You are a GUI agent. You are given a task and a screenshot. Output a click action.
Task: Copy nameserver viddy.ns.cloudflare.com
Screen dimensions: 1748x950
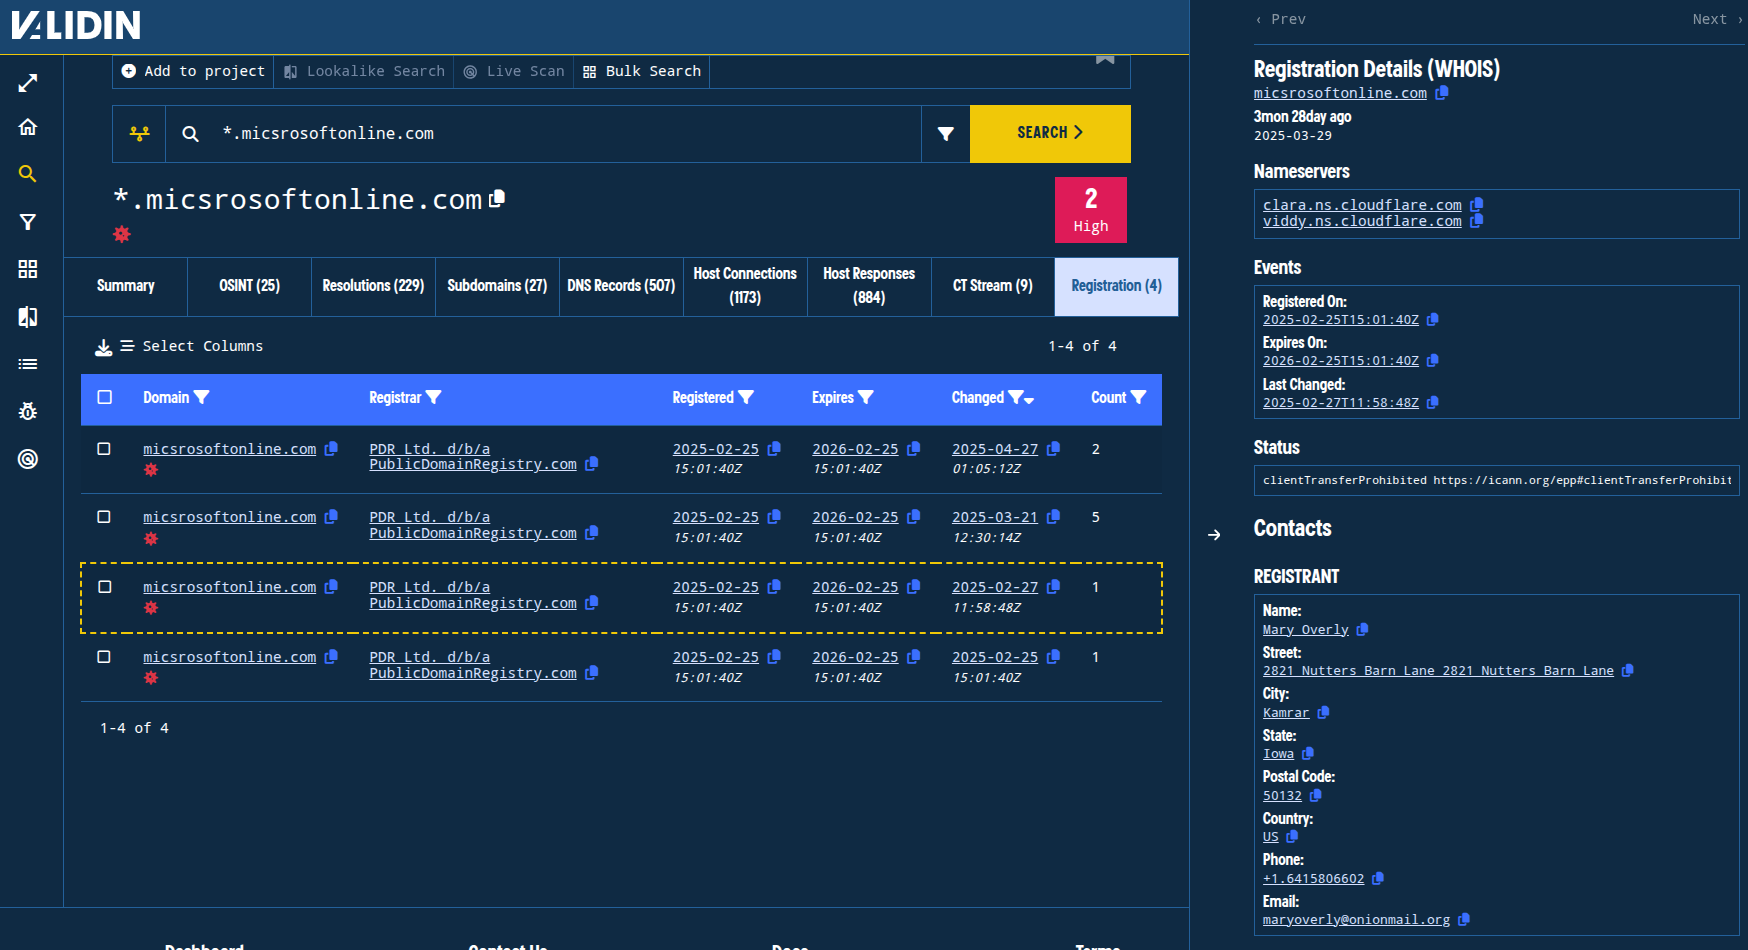pos(1477,221)
